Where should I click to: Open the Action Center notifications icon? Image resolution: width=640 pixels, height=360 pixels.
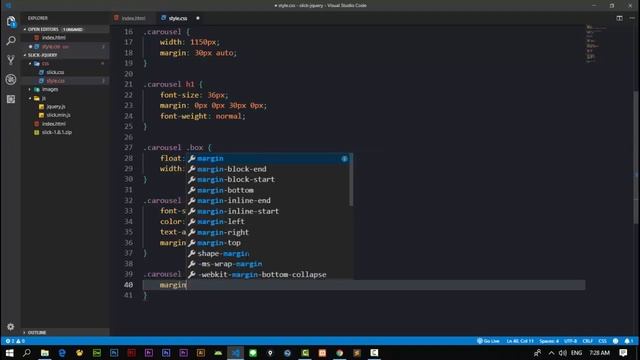point(623,353)
